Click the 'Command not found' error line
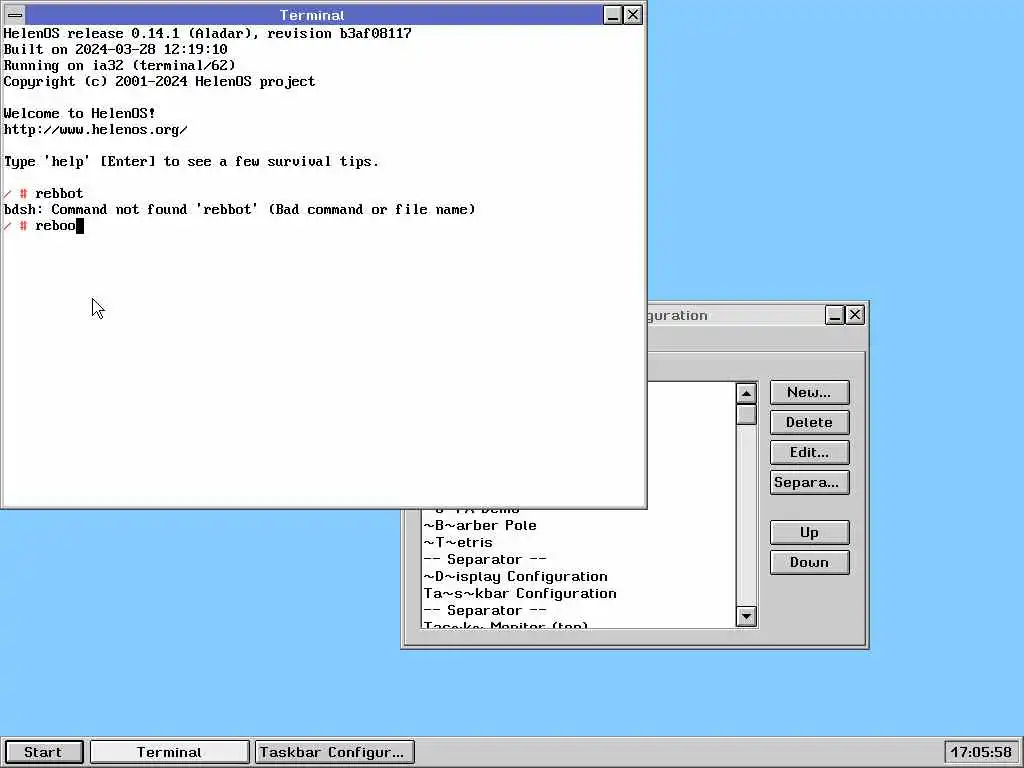This screenshot has width=1024, height=768. (240, 210)
